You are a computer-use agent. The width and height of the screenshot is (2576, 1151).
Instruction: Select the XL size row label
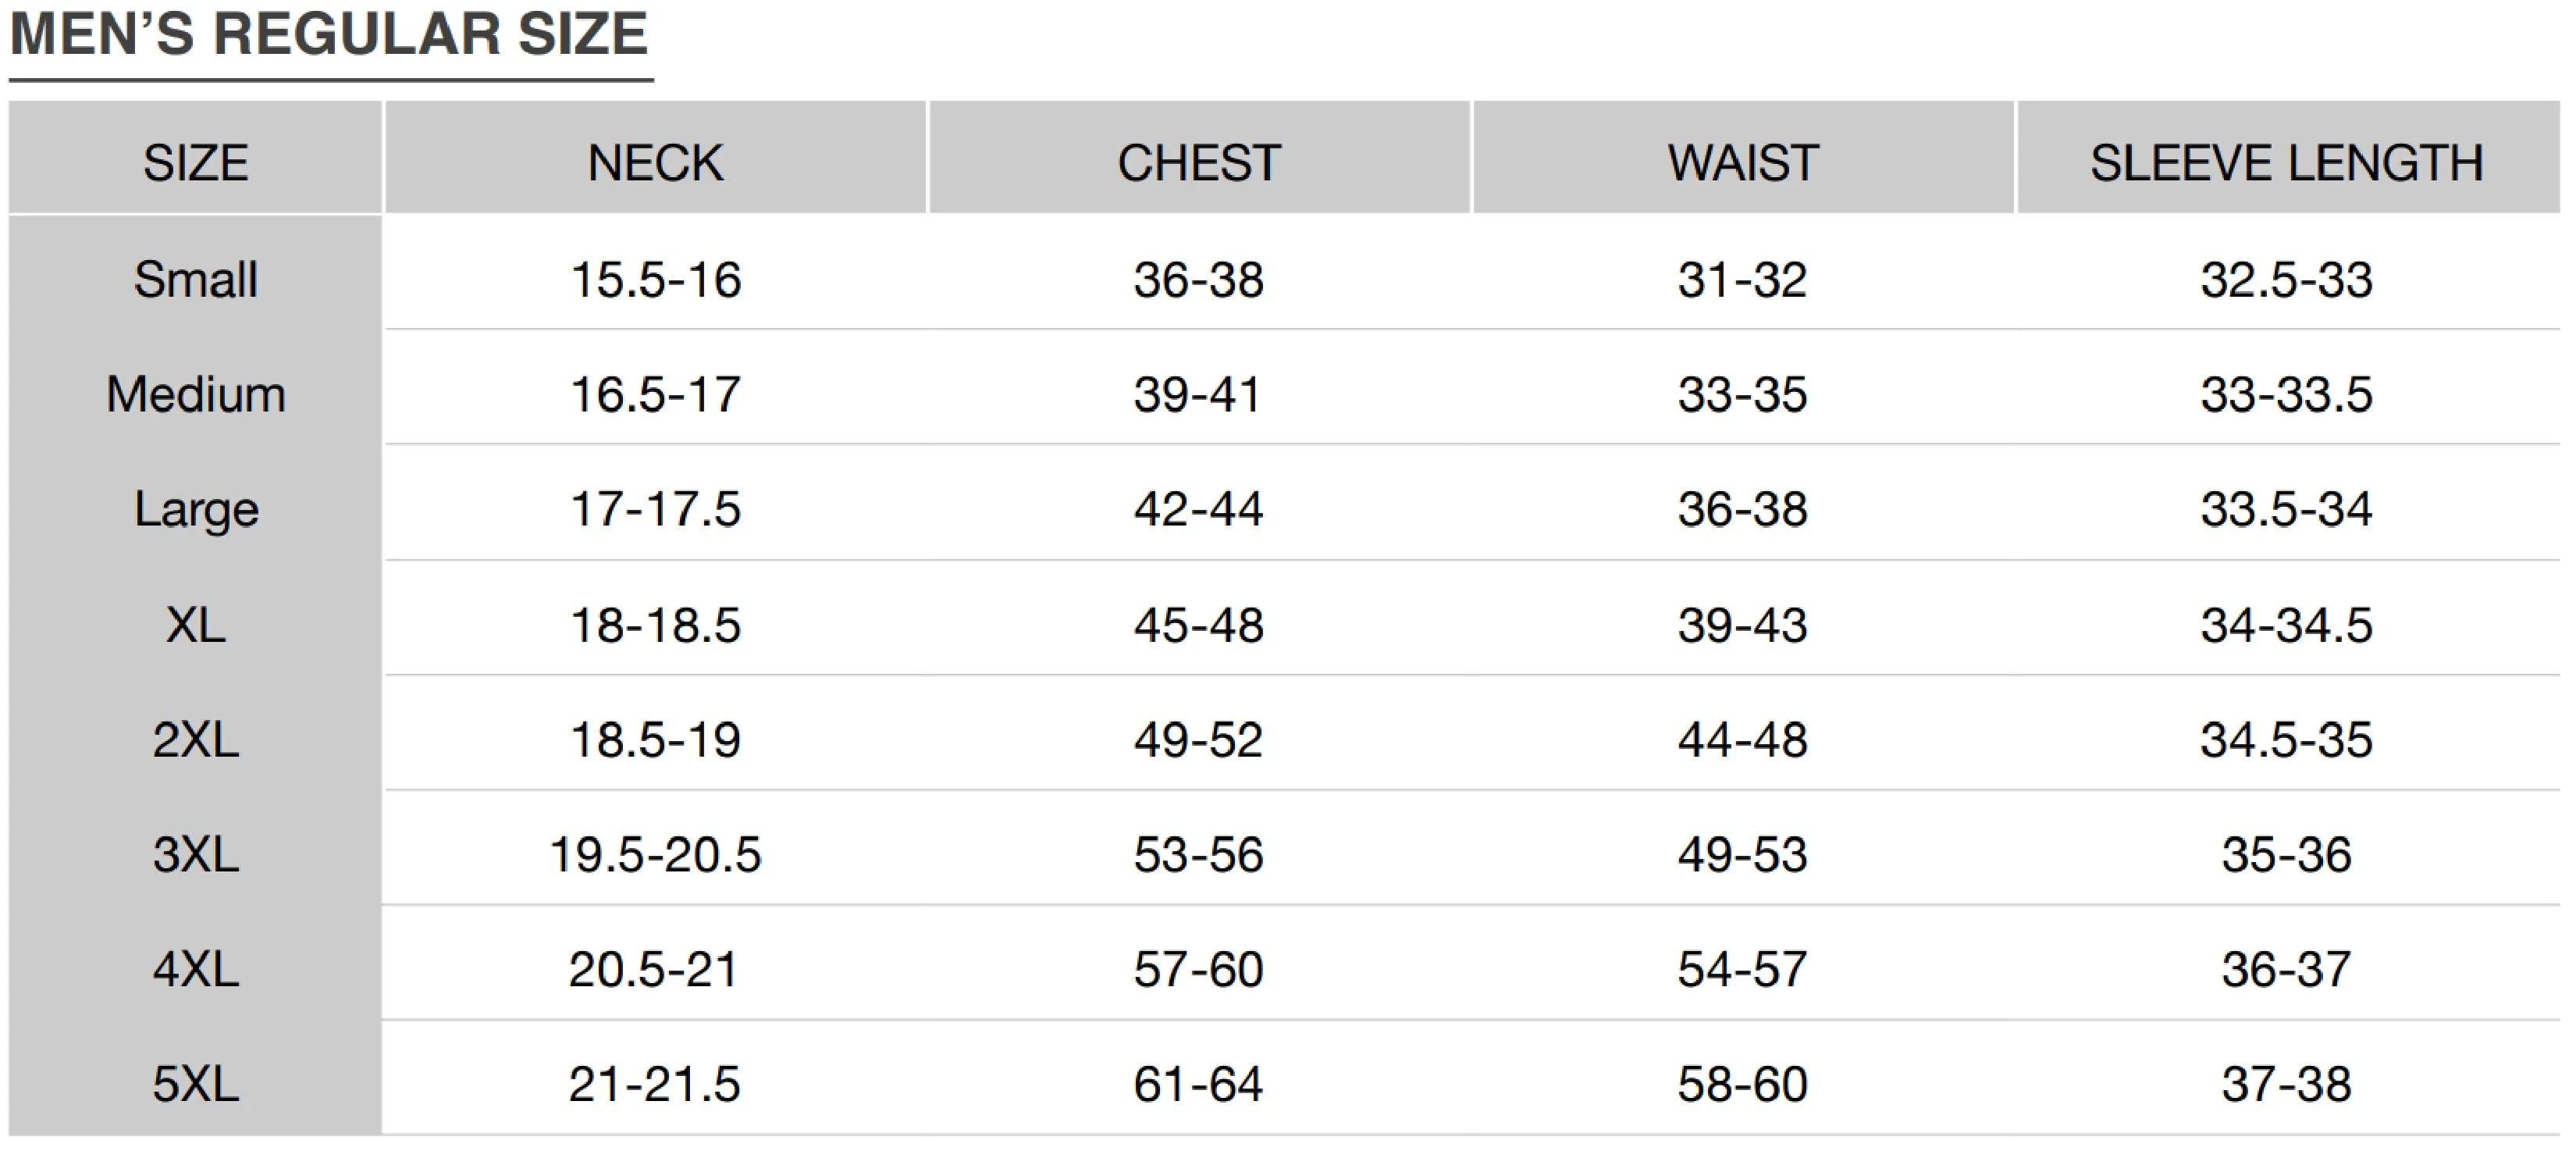[x=195, y=625]
